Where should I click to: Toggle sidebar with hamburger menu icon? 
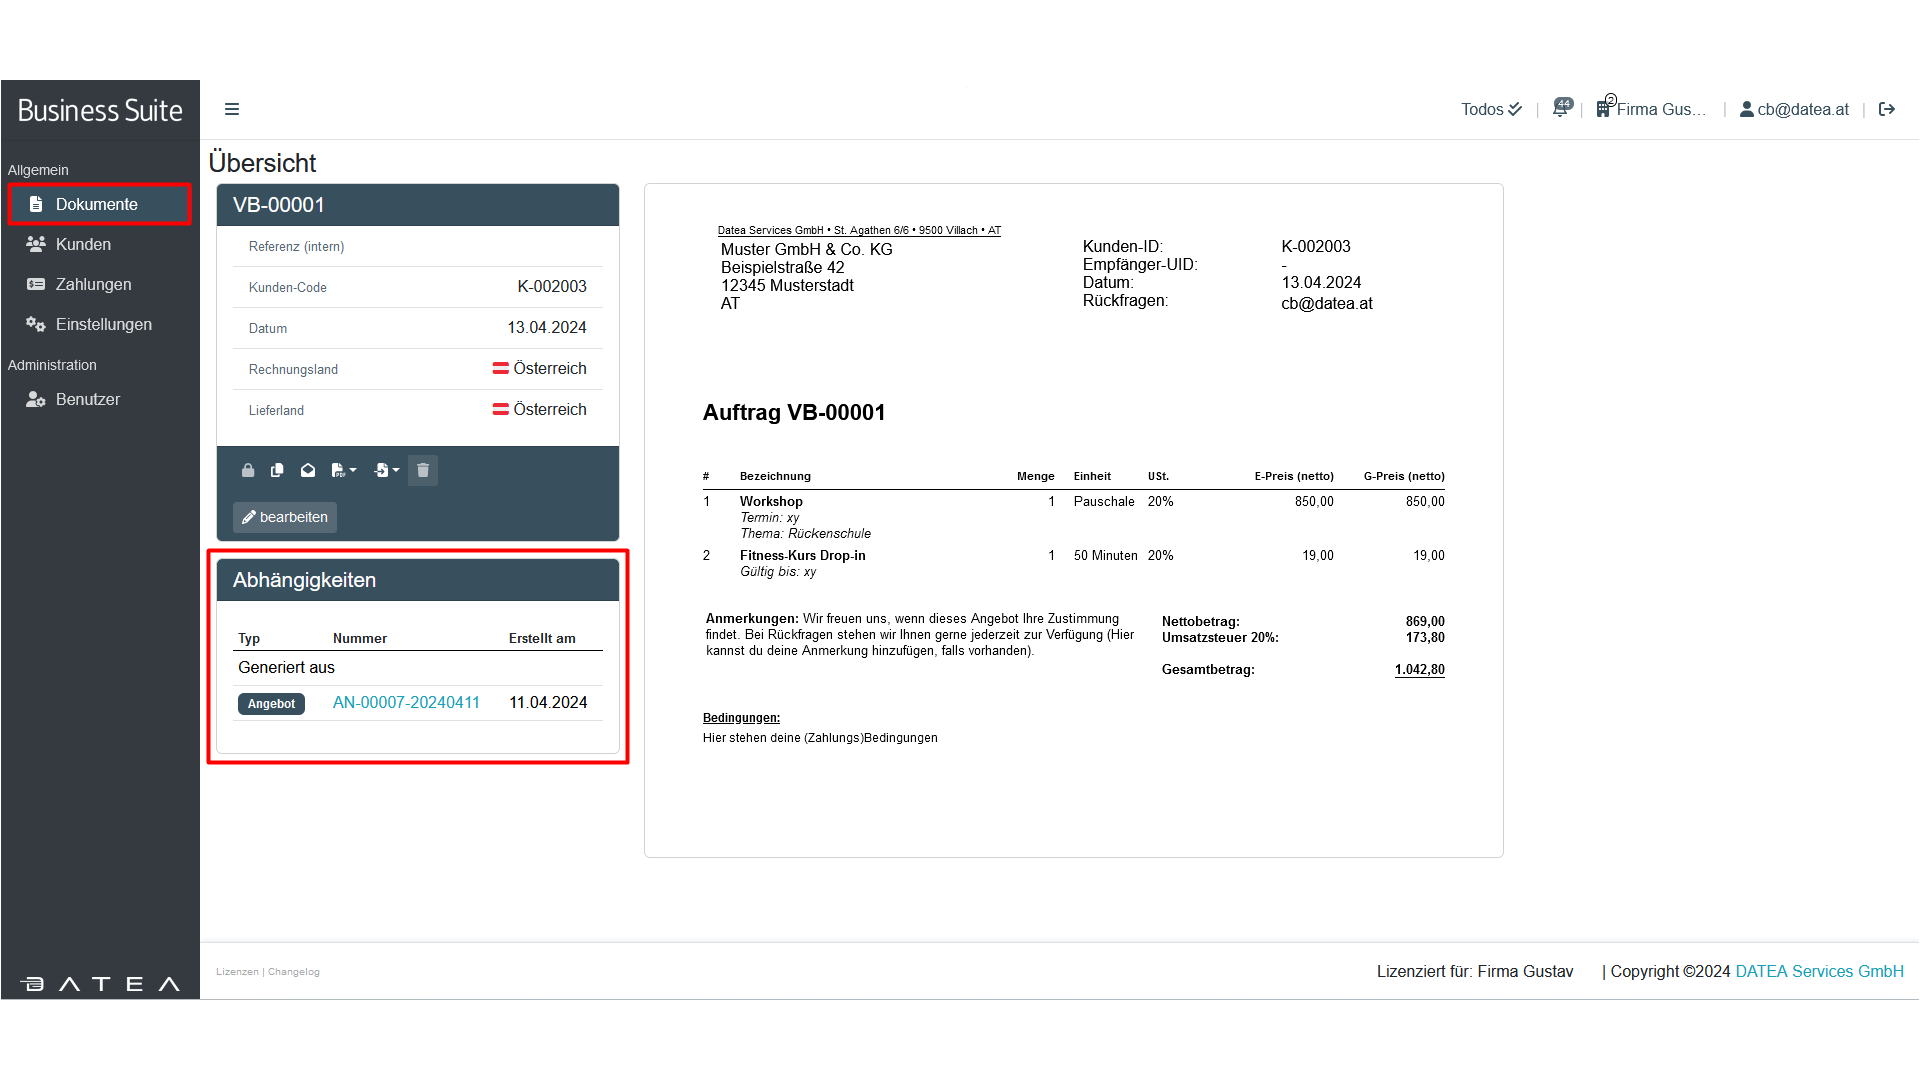click(x=232, y=109)
